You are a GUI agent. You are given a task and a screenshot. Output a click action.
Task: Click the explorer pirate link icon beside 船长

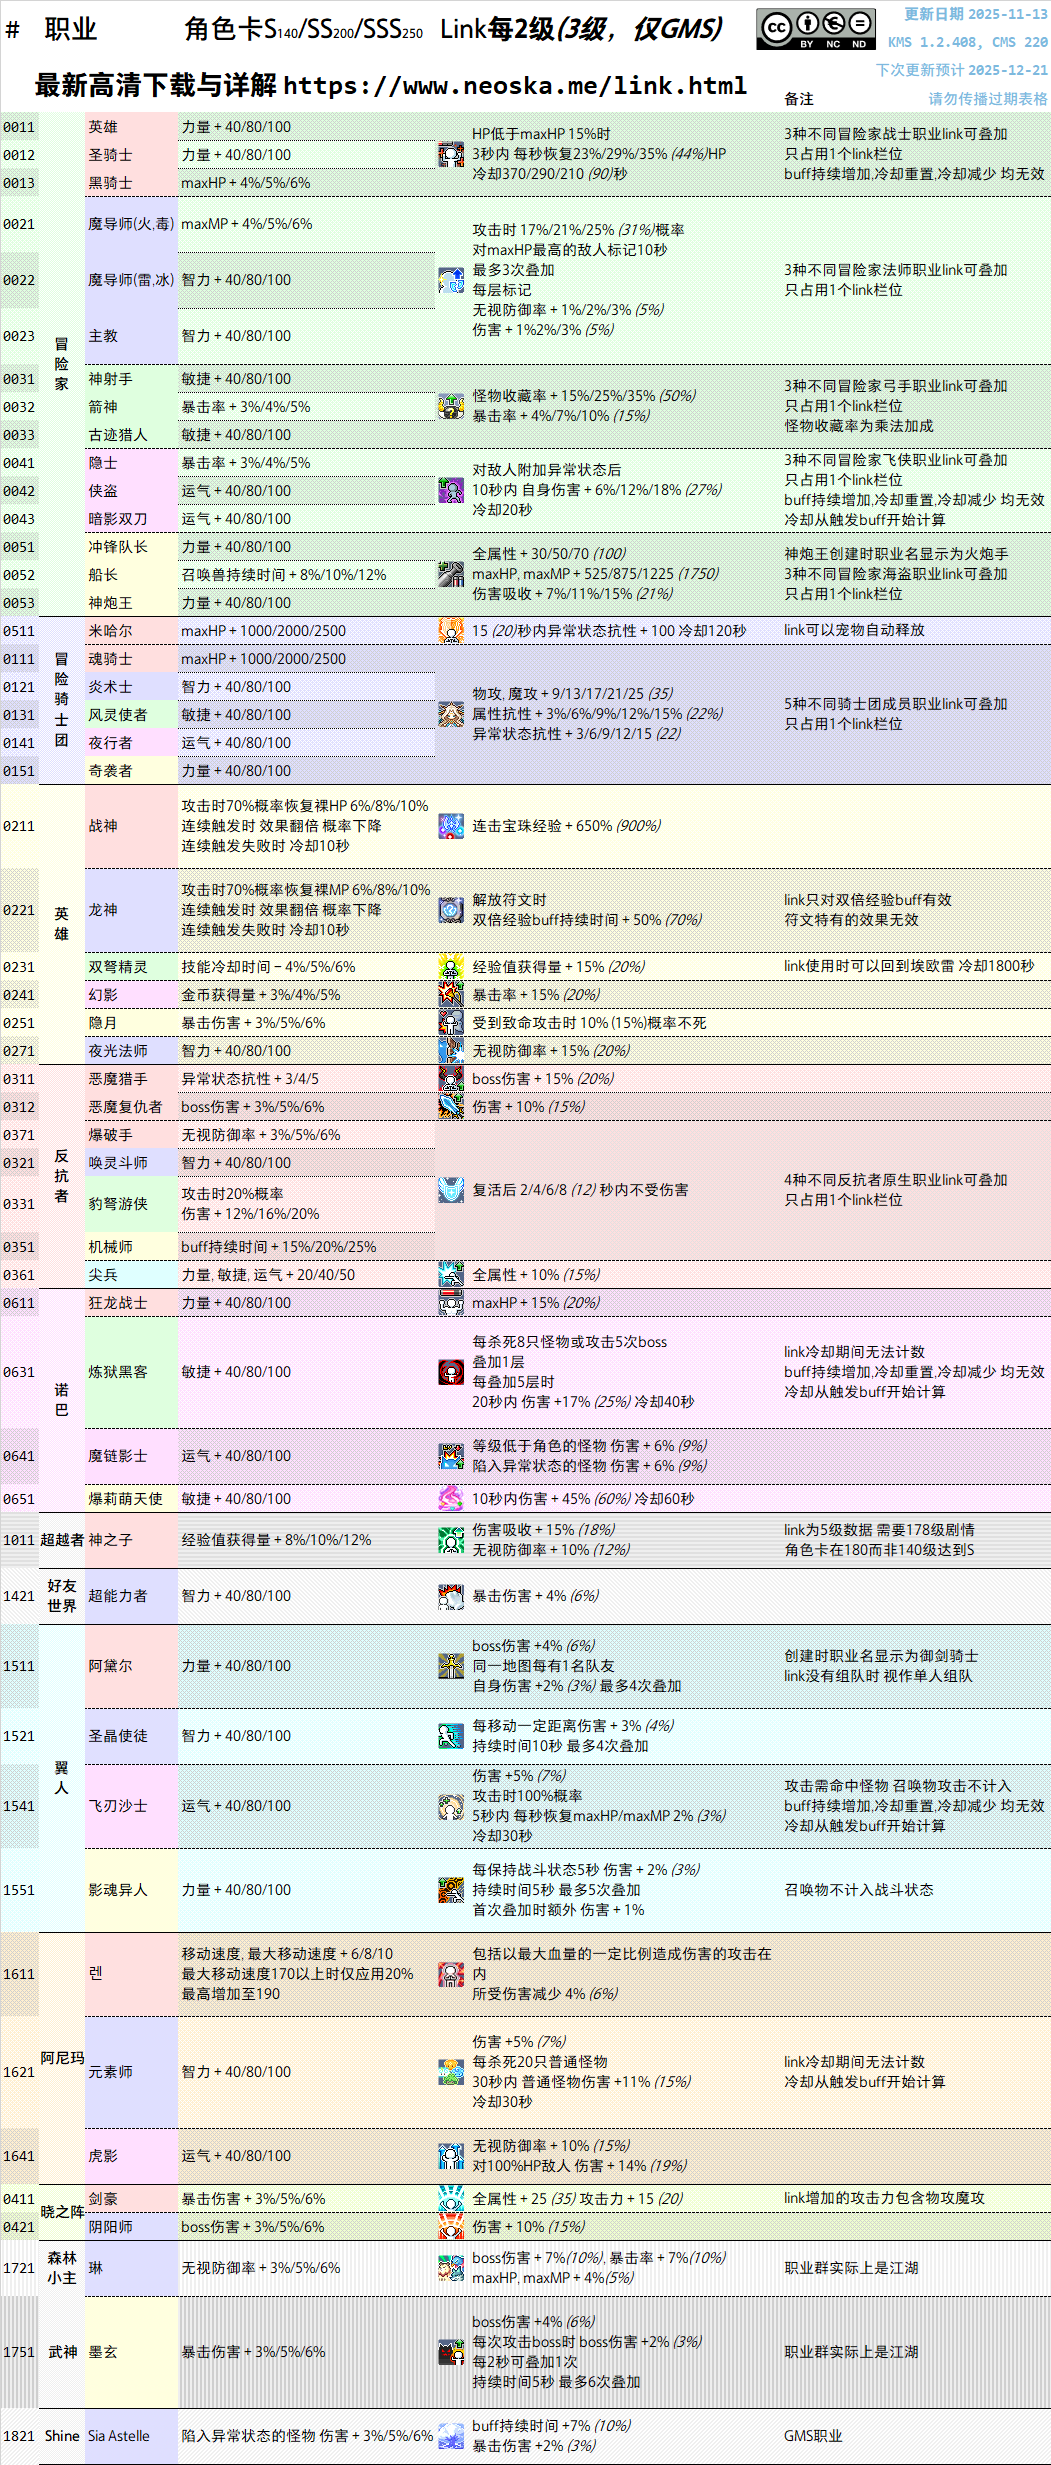(x=451, y=575)
